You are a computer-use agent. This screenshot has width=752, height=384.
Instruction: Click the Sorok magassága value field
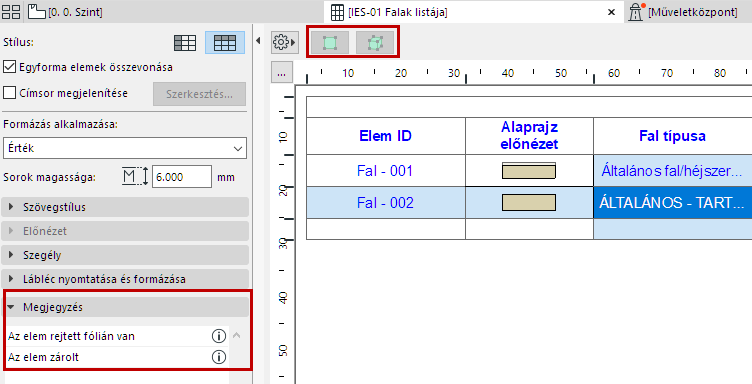click(182, 177)
